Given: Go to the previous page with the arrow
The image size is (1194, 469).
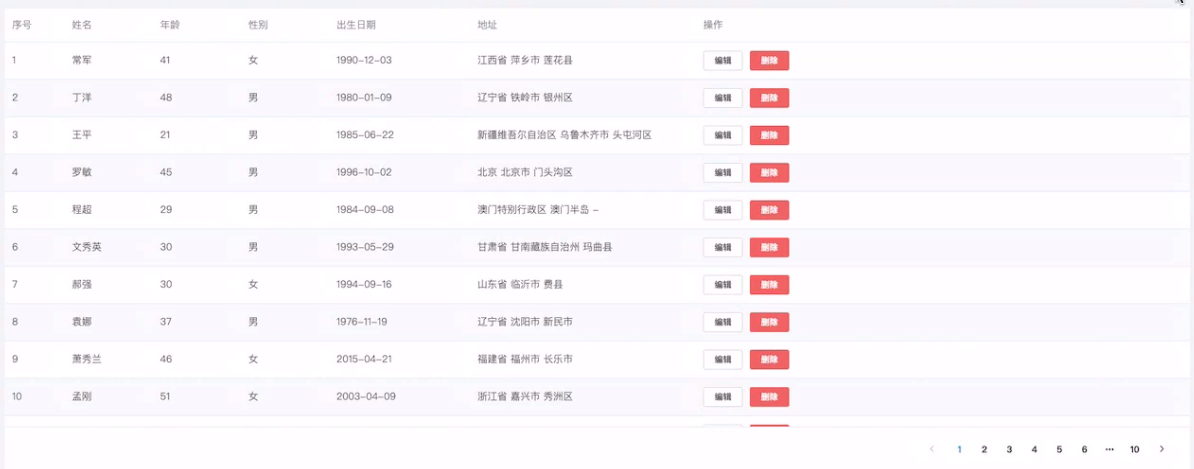Looking at the screenshot, I should [932, 449].
